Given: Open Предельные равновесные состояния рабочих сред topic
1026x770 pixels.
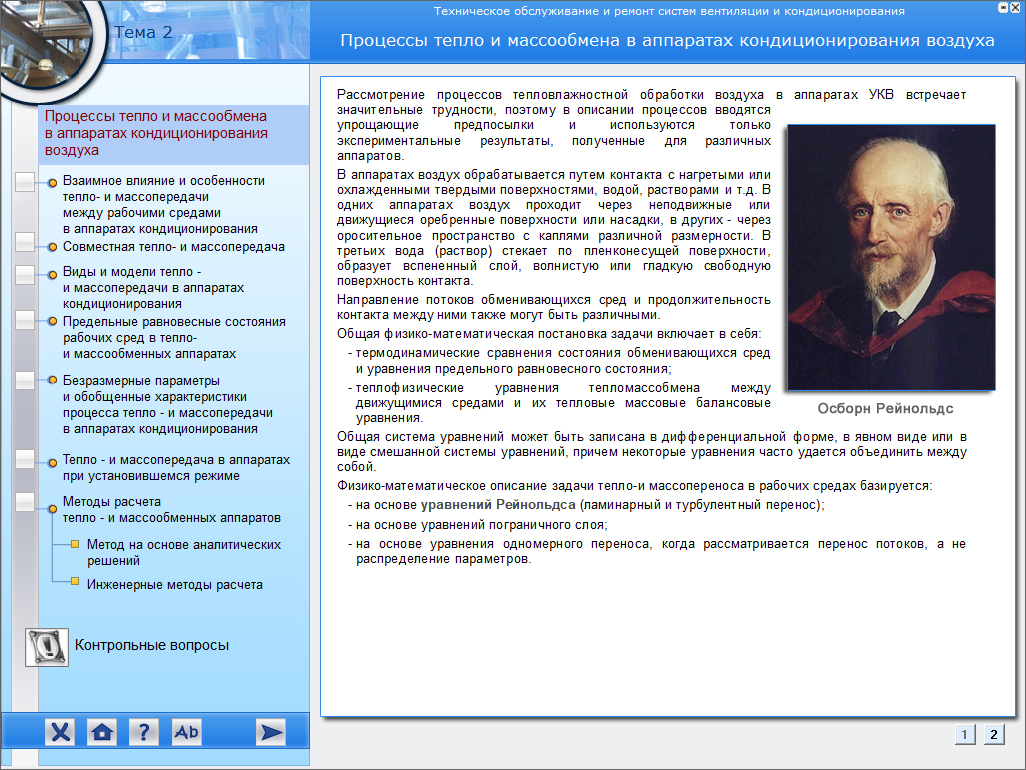Looking at the screenshot, I should coord(173,338).
